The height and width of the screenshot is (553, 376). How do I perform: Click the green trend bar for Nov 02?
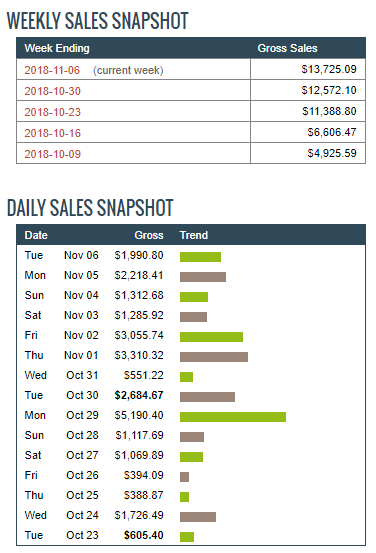[x=211, y=337]
